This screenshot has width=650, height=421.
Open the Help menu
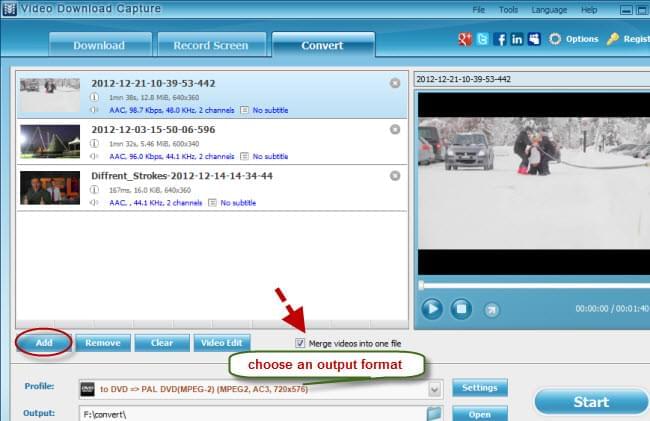[x=589, y=10]
